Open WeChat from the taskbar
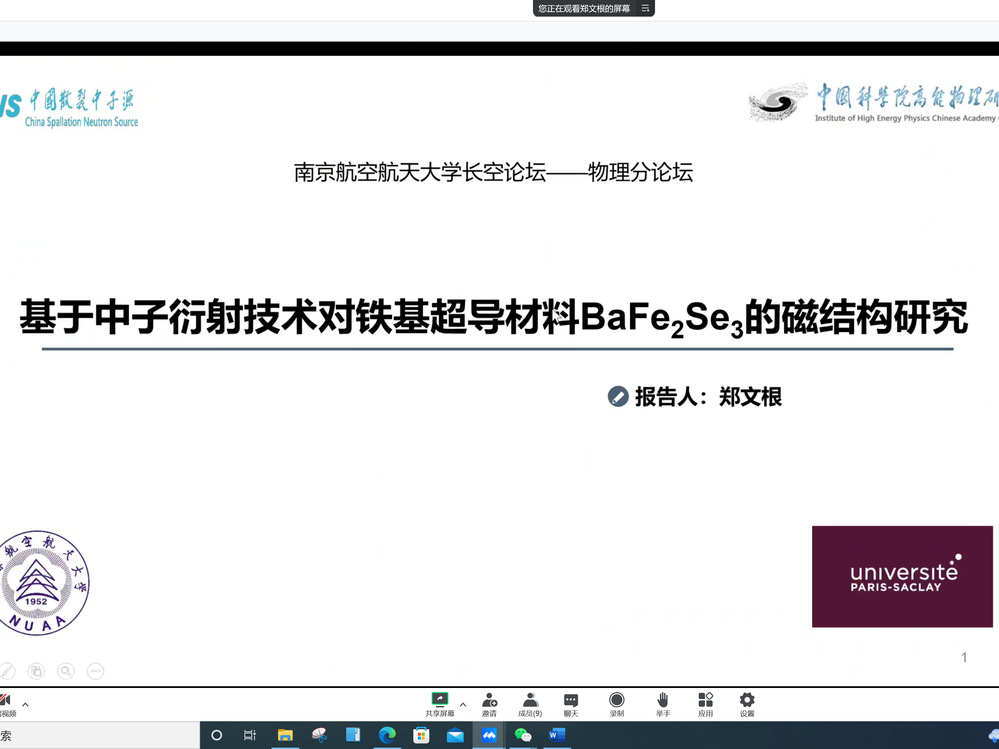The height and width of the screenshot is (749, 999). 523,735
